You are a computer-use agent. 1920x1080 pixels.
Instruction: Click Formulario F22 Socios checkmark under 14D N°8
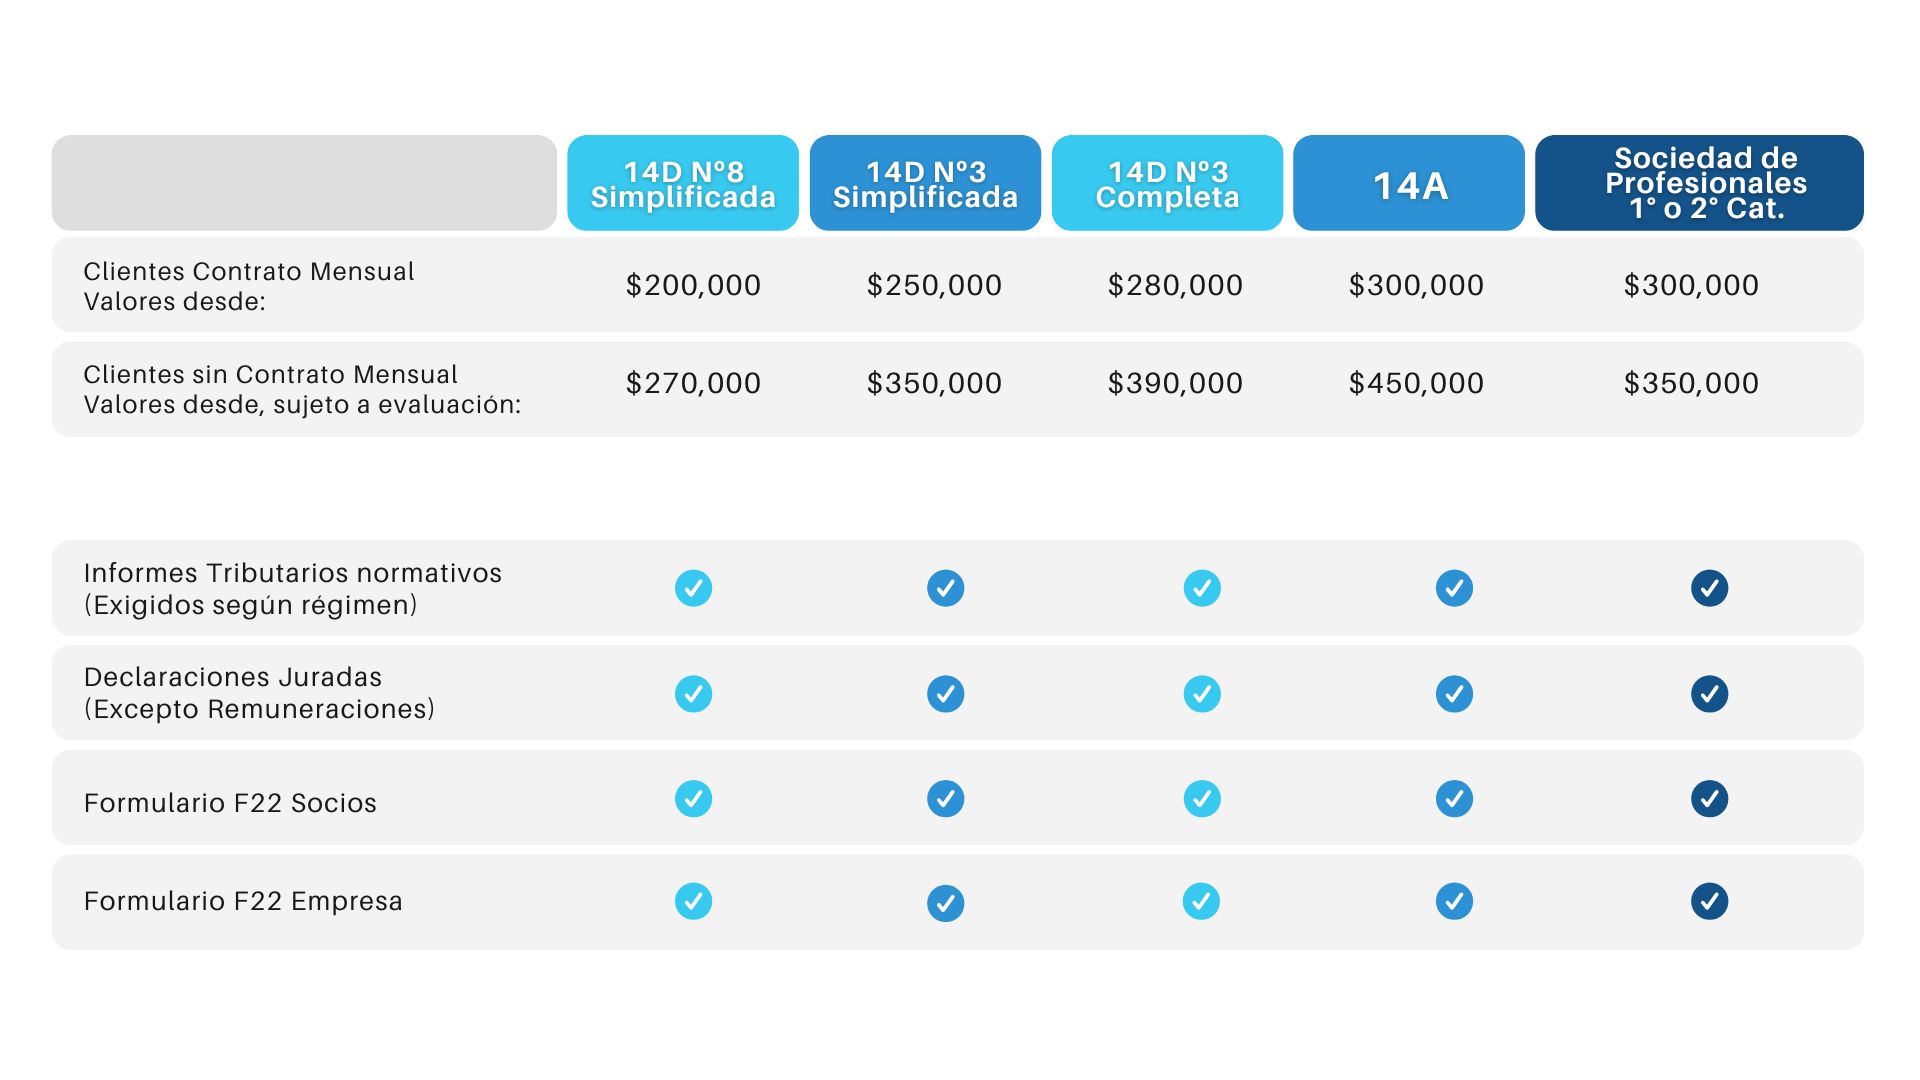coord(693,799)
